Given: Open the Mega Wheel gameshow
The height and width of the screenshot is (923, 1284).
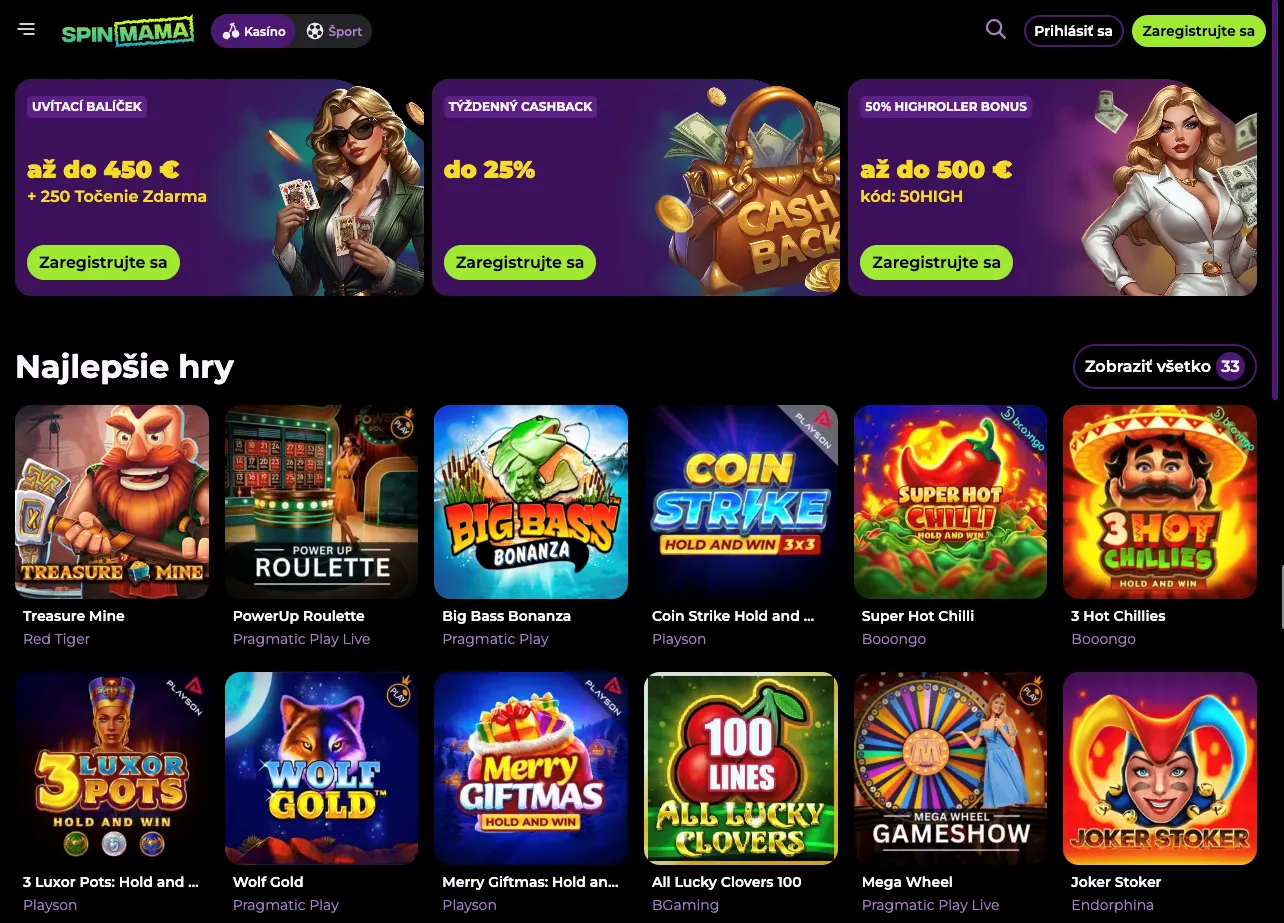Looking at the screenshot, I should (950, 768).
